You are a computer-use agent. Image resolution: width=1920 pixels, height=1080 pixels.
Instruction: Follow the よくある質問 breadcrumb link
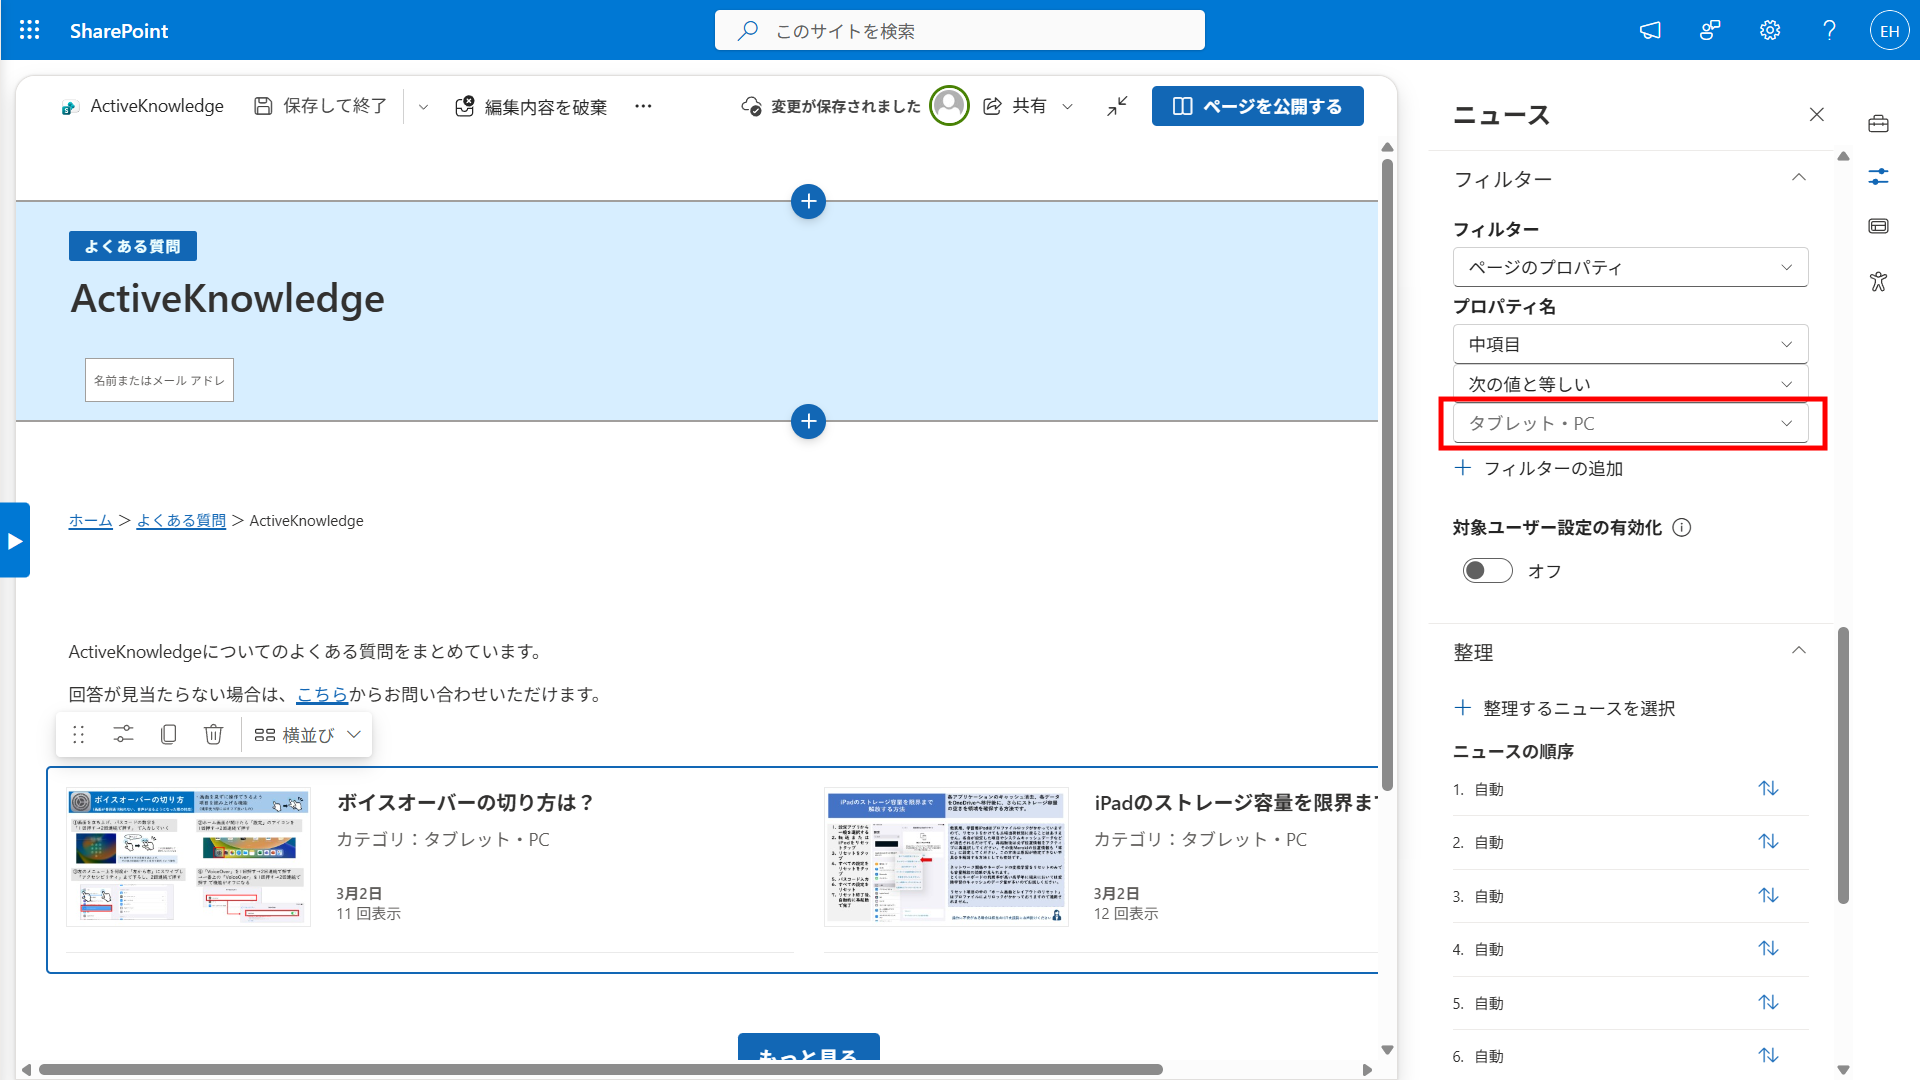tap(181, 521)
